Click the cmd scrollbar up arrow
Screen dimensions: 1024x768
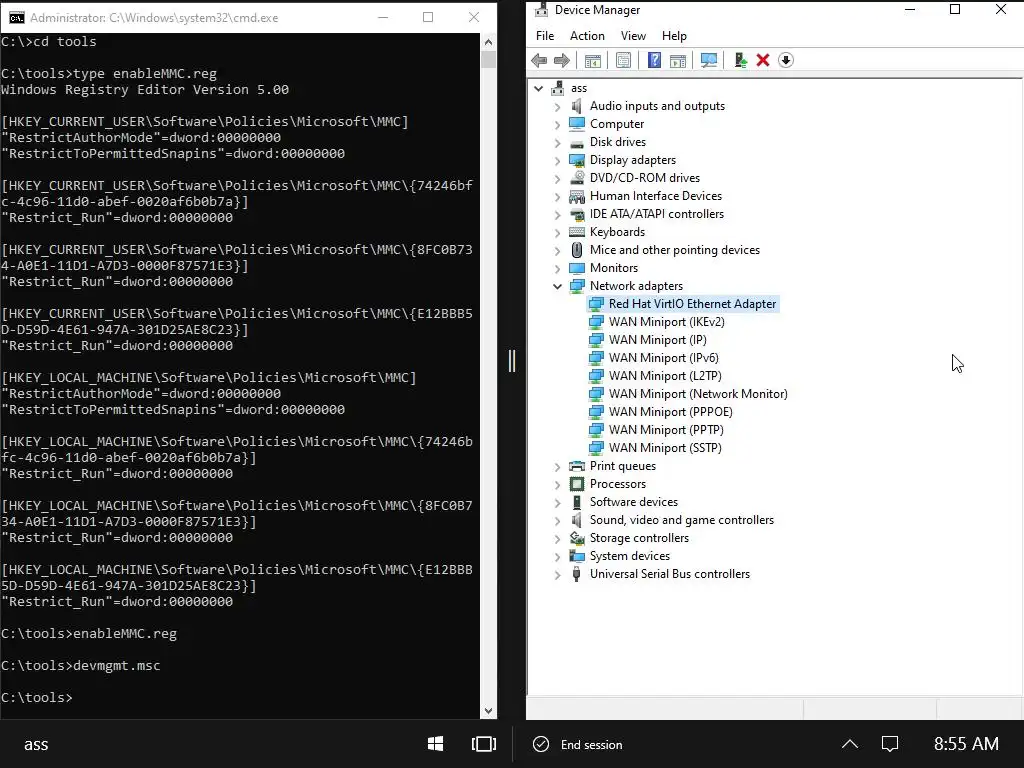click(488, 42)
